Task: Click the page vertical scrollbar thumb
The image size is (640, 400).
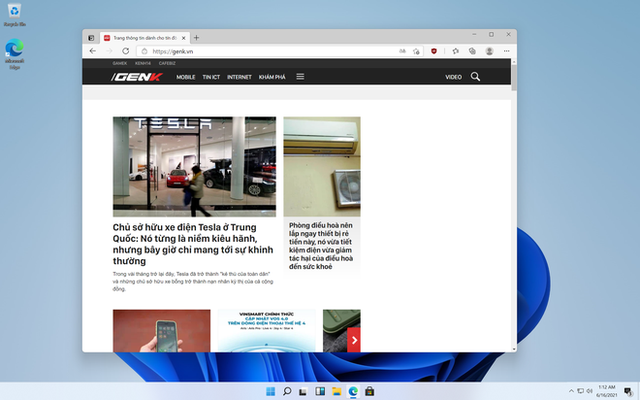Action: coord(514,77)
